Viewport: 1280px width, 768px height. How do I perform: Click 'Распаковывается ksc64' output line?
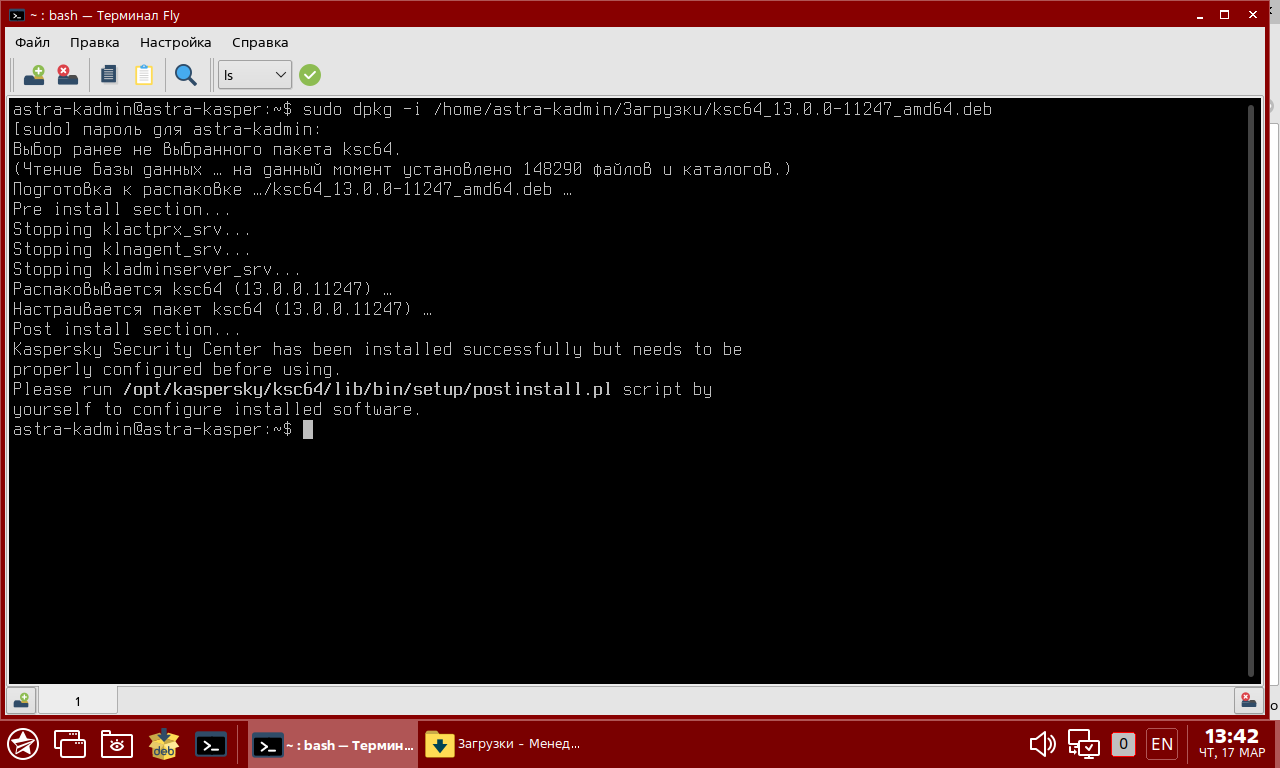(x=202, y=289)
